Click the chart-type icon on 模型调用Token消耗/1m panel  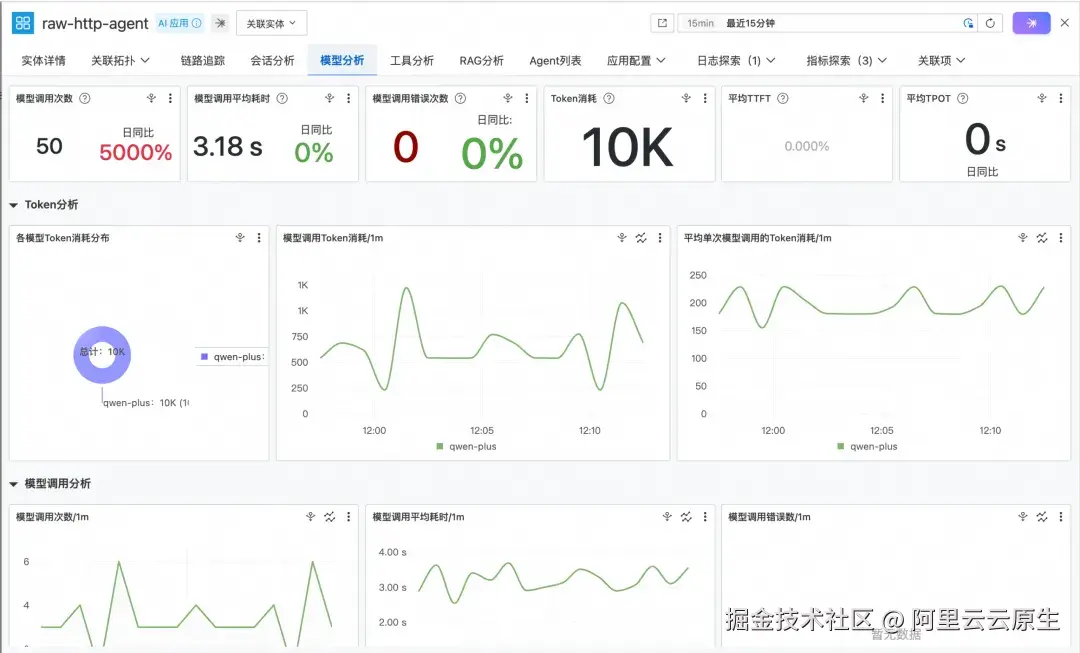641,238
